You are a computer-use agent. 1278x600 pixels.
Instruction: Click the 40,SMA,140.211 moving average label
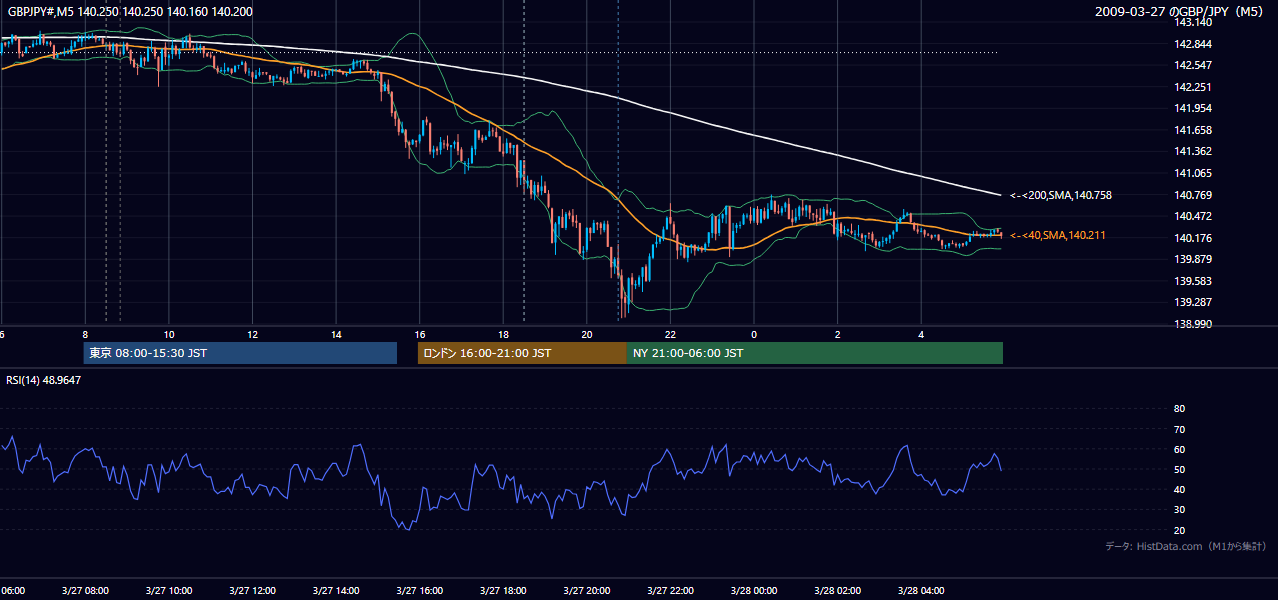tap(1059, 235)
